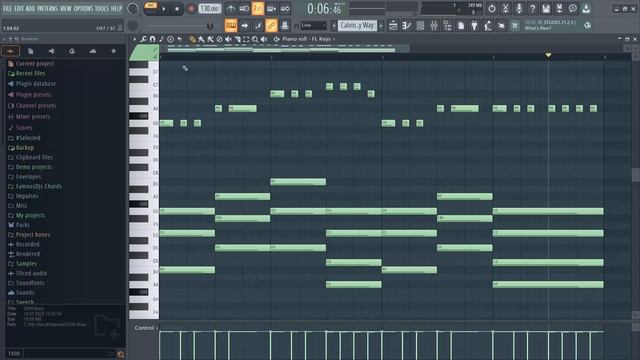
Task: Open the Piano roll view icon
Action: pyautogui.click(x=407, y=26)
